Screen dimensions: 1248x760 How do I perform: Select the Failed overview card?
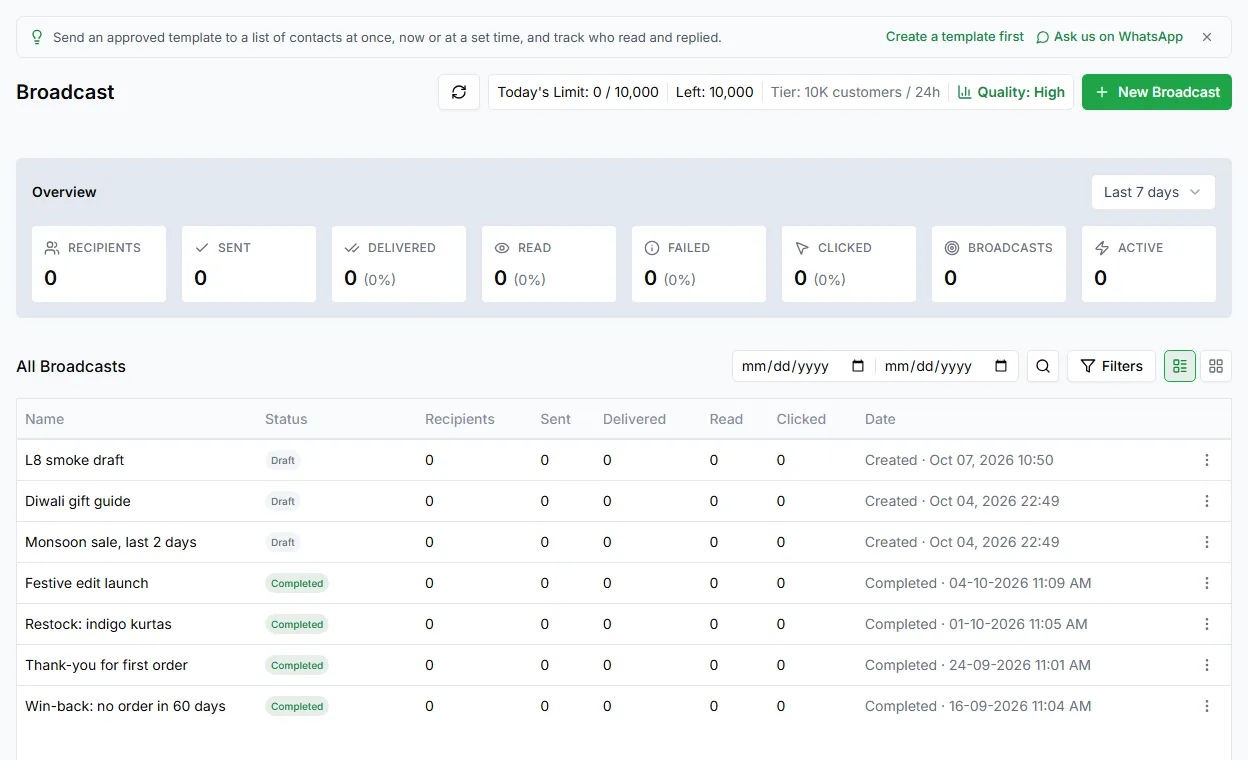[x=699, y=264]
